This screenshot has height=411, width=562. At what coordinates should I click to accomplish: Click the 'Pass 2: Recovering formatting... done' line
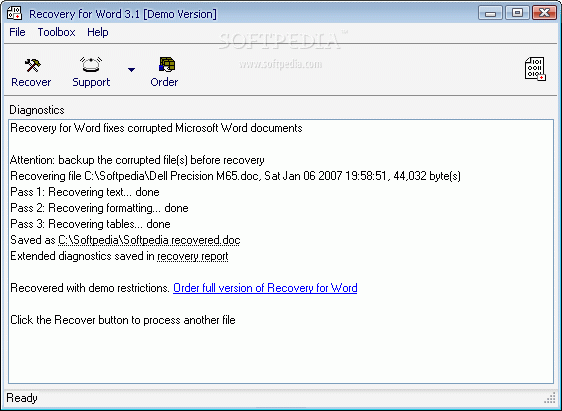[99, 208]
